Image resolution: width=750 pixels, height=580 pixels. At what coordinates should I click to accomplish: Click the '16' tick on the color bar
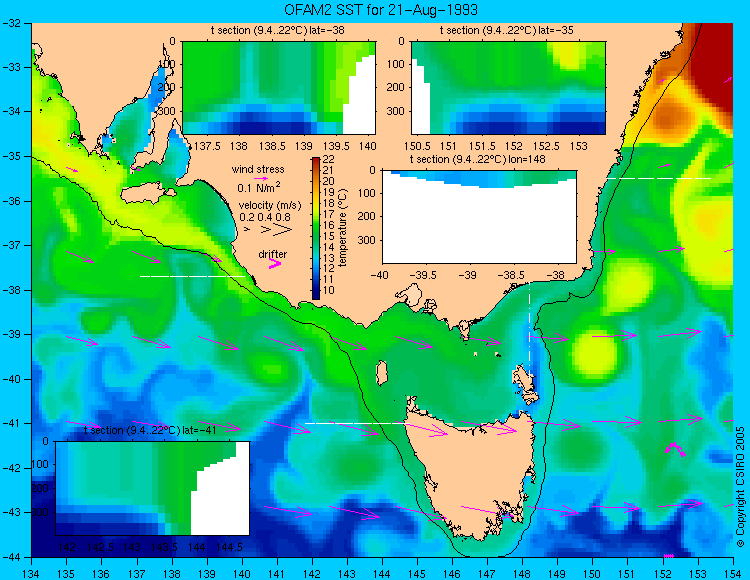coord(328,225)
